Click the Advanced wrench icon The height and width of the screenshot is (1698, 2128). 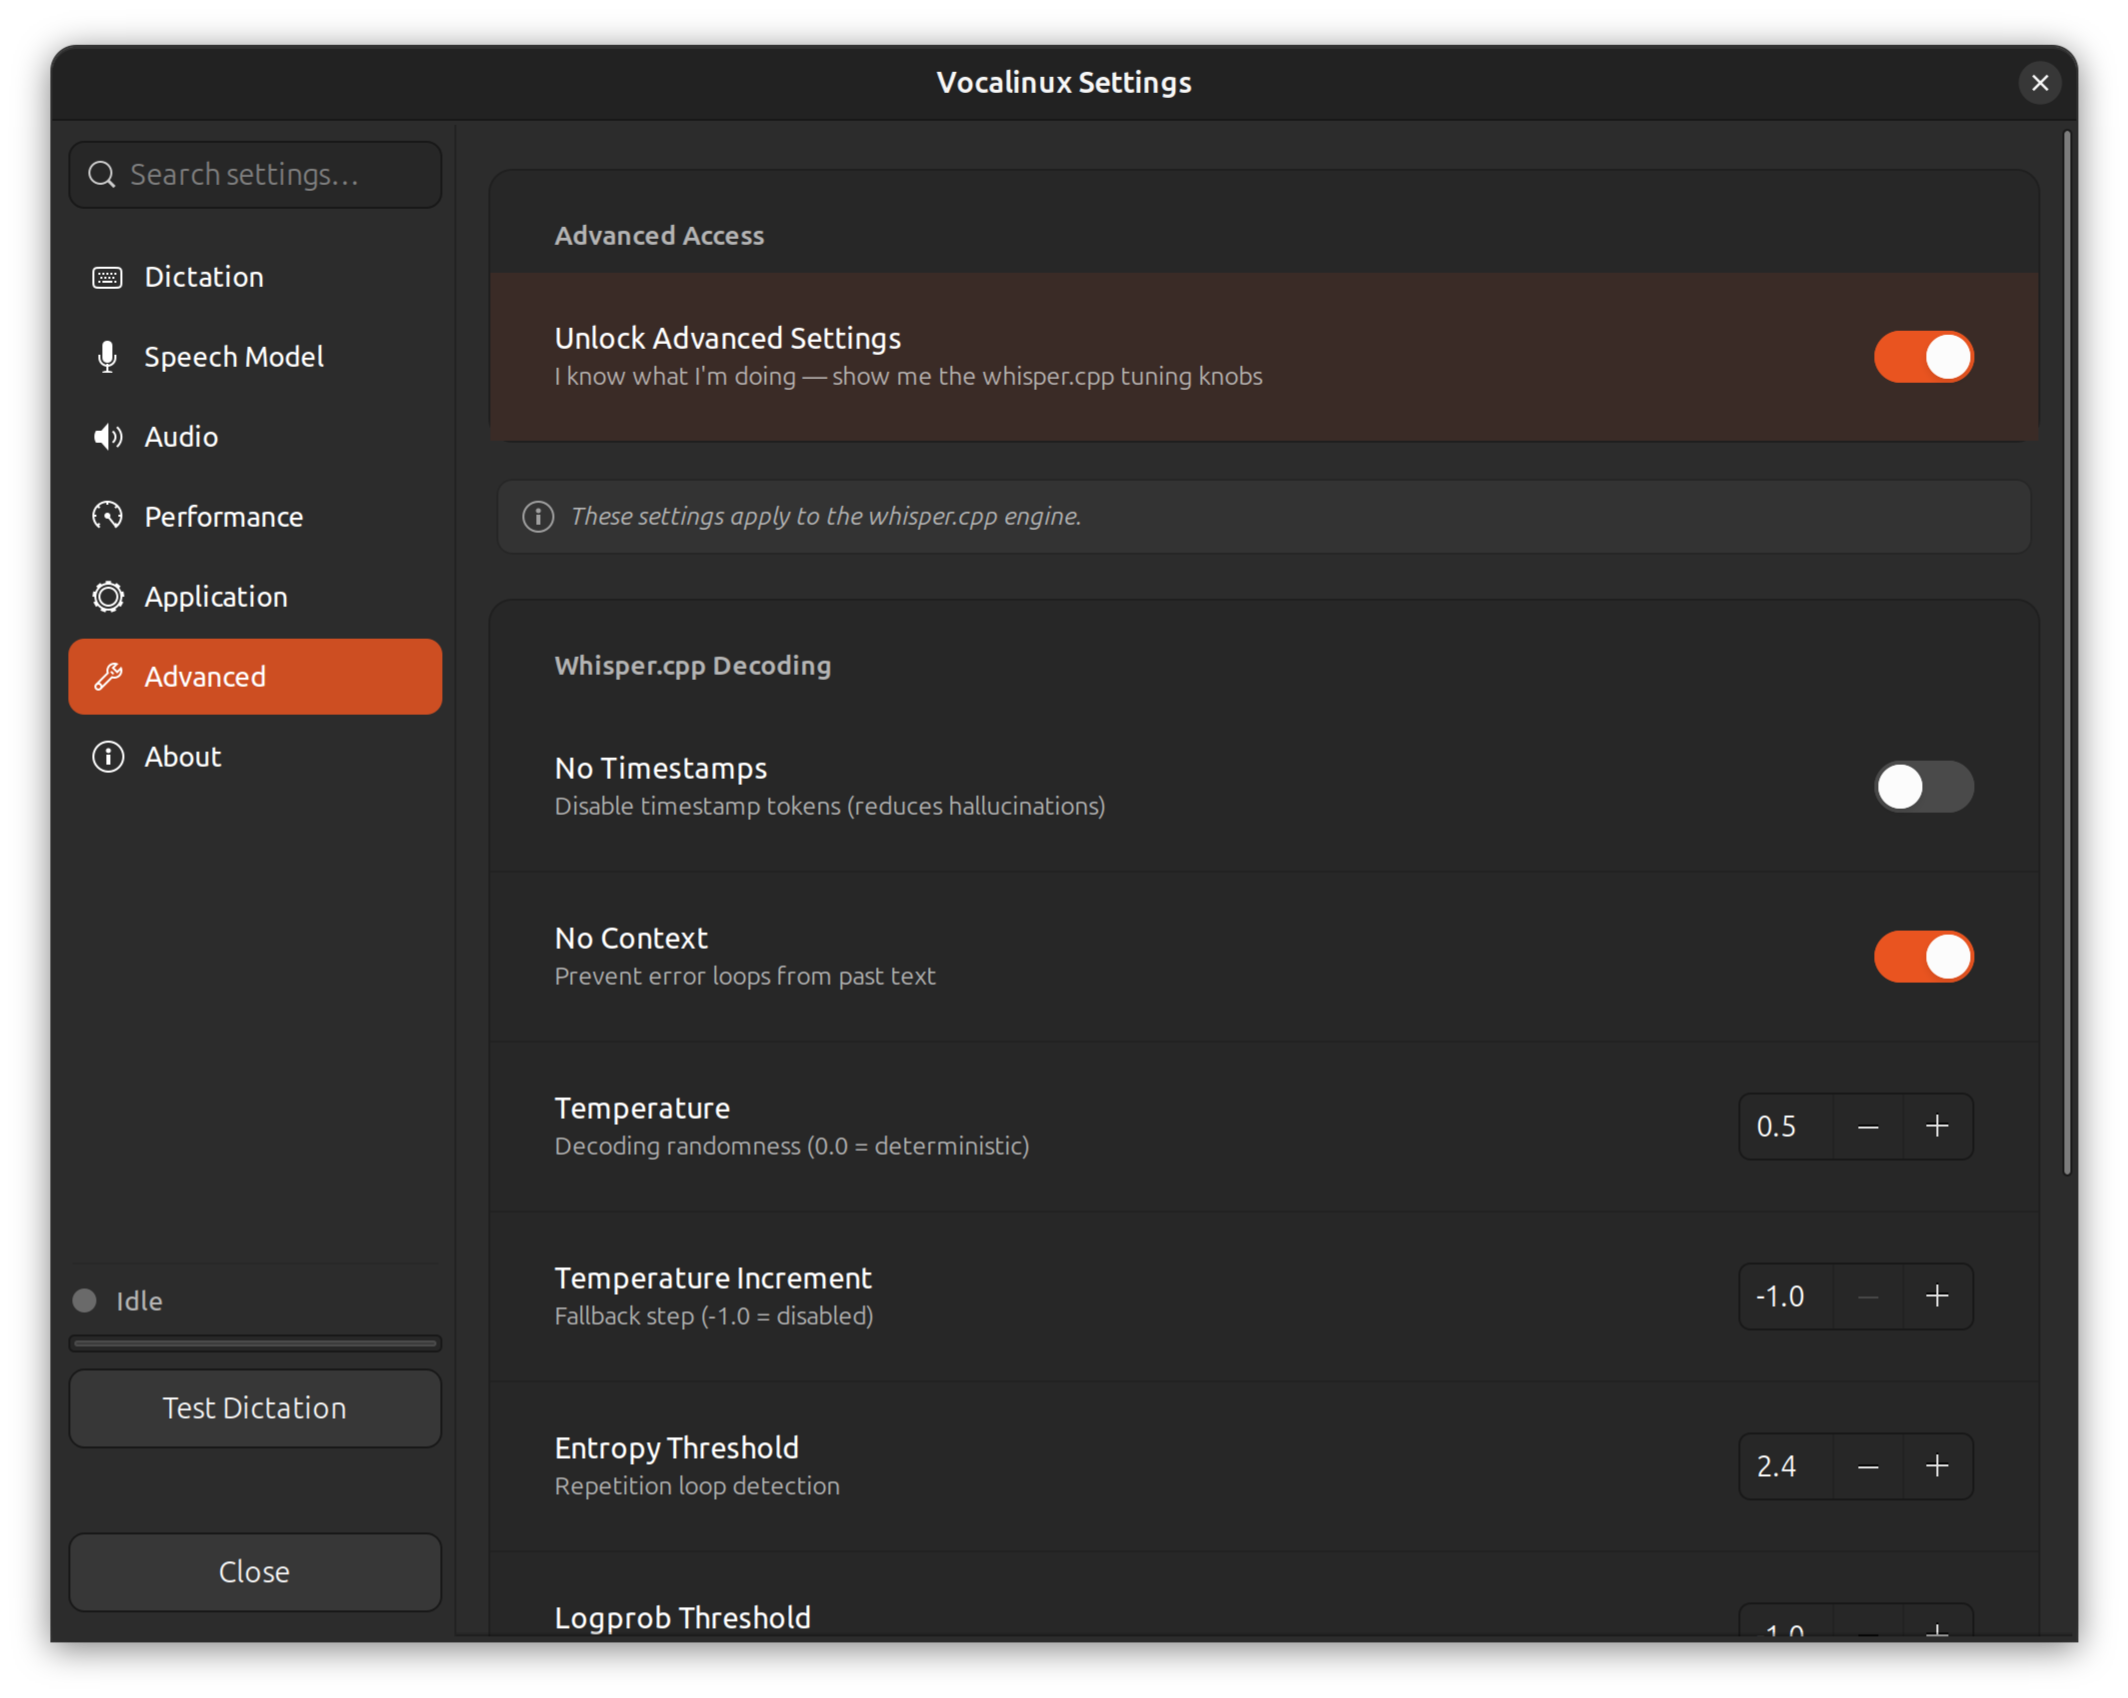pos(107,677)
